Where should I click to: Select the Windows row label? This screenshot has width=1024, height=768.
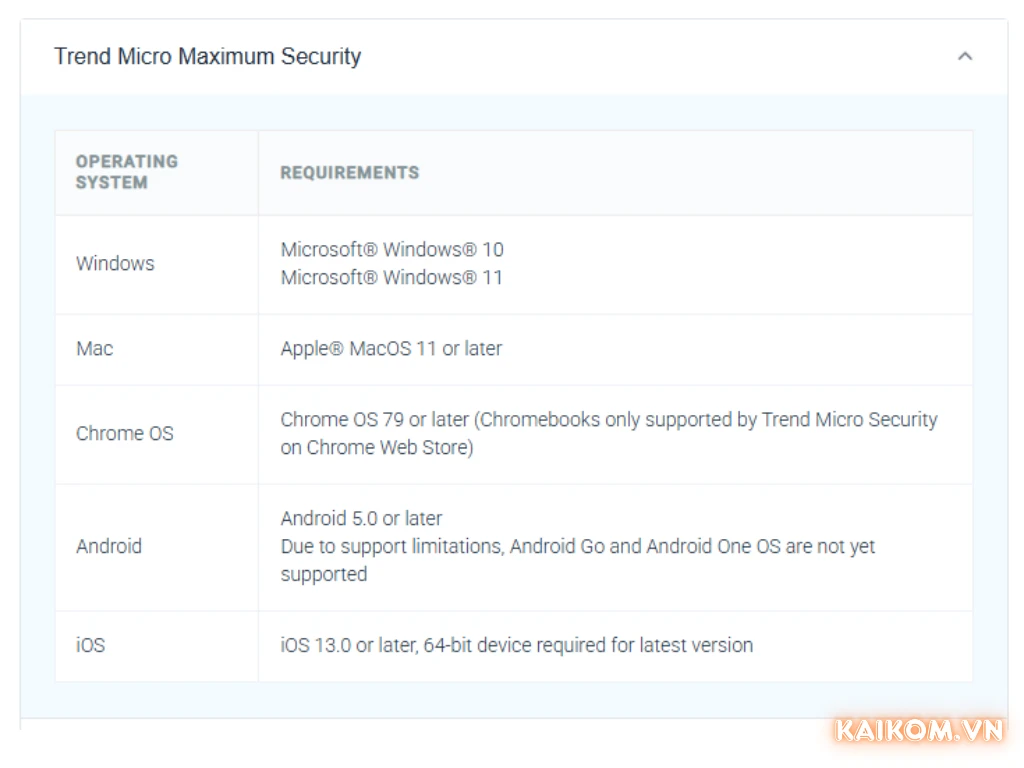(115, 264)
